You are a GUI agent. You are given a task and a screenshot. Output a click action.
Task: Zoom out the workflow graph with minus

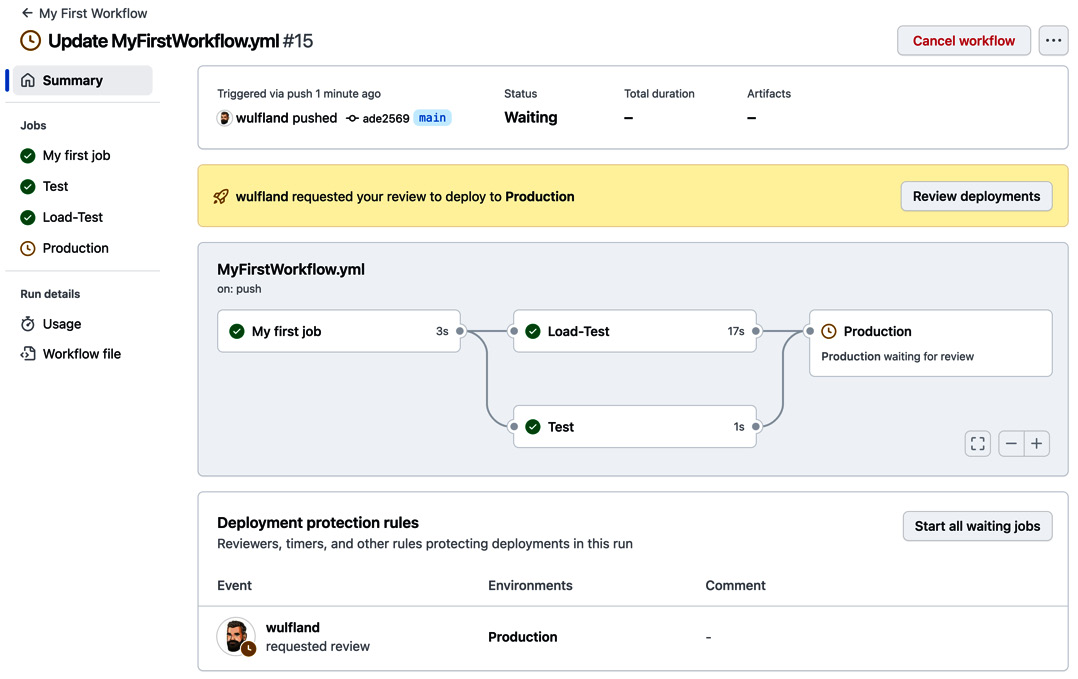point(1011,444)
